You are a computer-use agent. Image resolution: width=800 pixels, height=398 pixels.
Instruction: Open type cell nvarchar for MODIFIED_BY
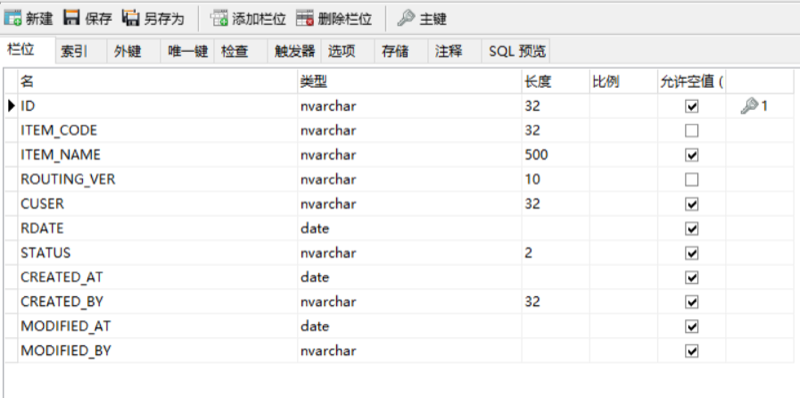point(410,351)
